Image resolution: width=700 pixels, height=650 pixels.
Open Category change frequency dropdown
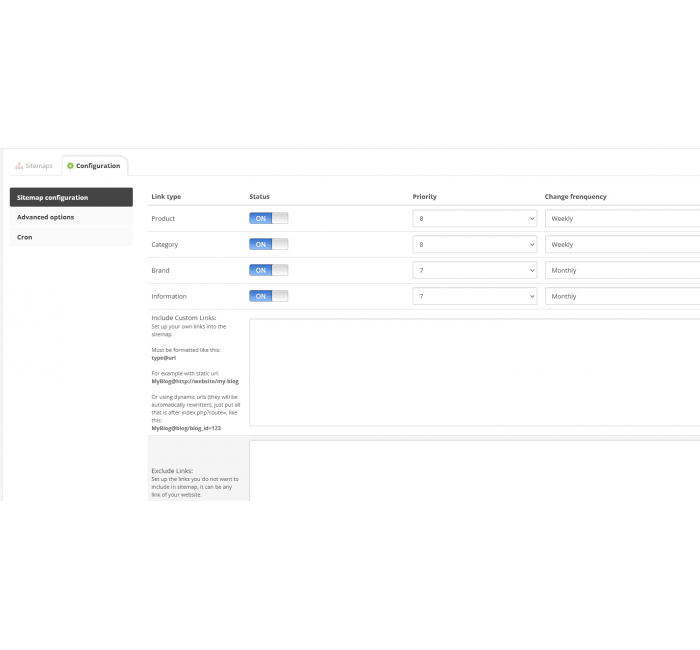(x=622, y=244)
